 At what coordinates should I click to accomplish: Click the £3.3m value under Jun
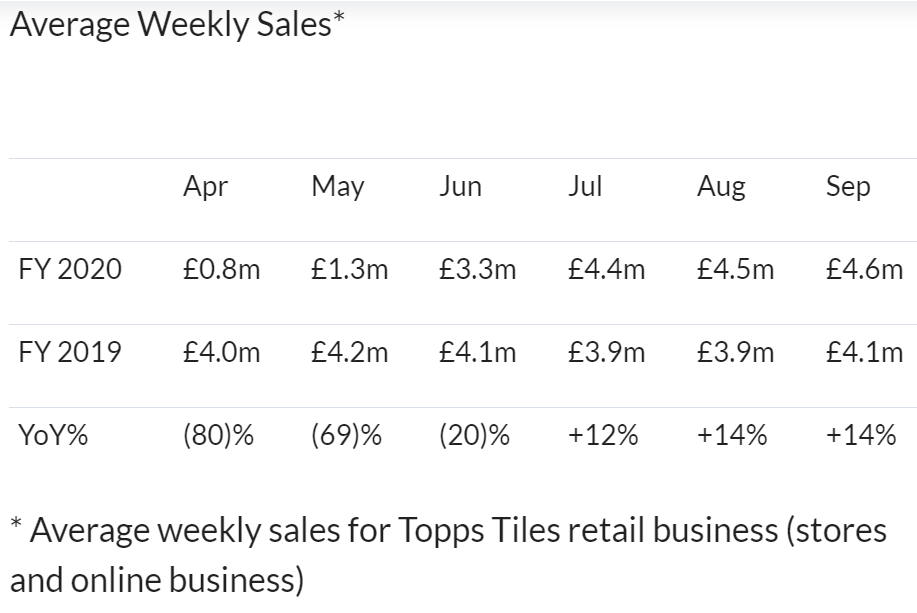(477, 270)
